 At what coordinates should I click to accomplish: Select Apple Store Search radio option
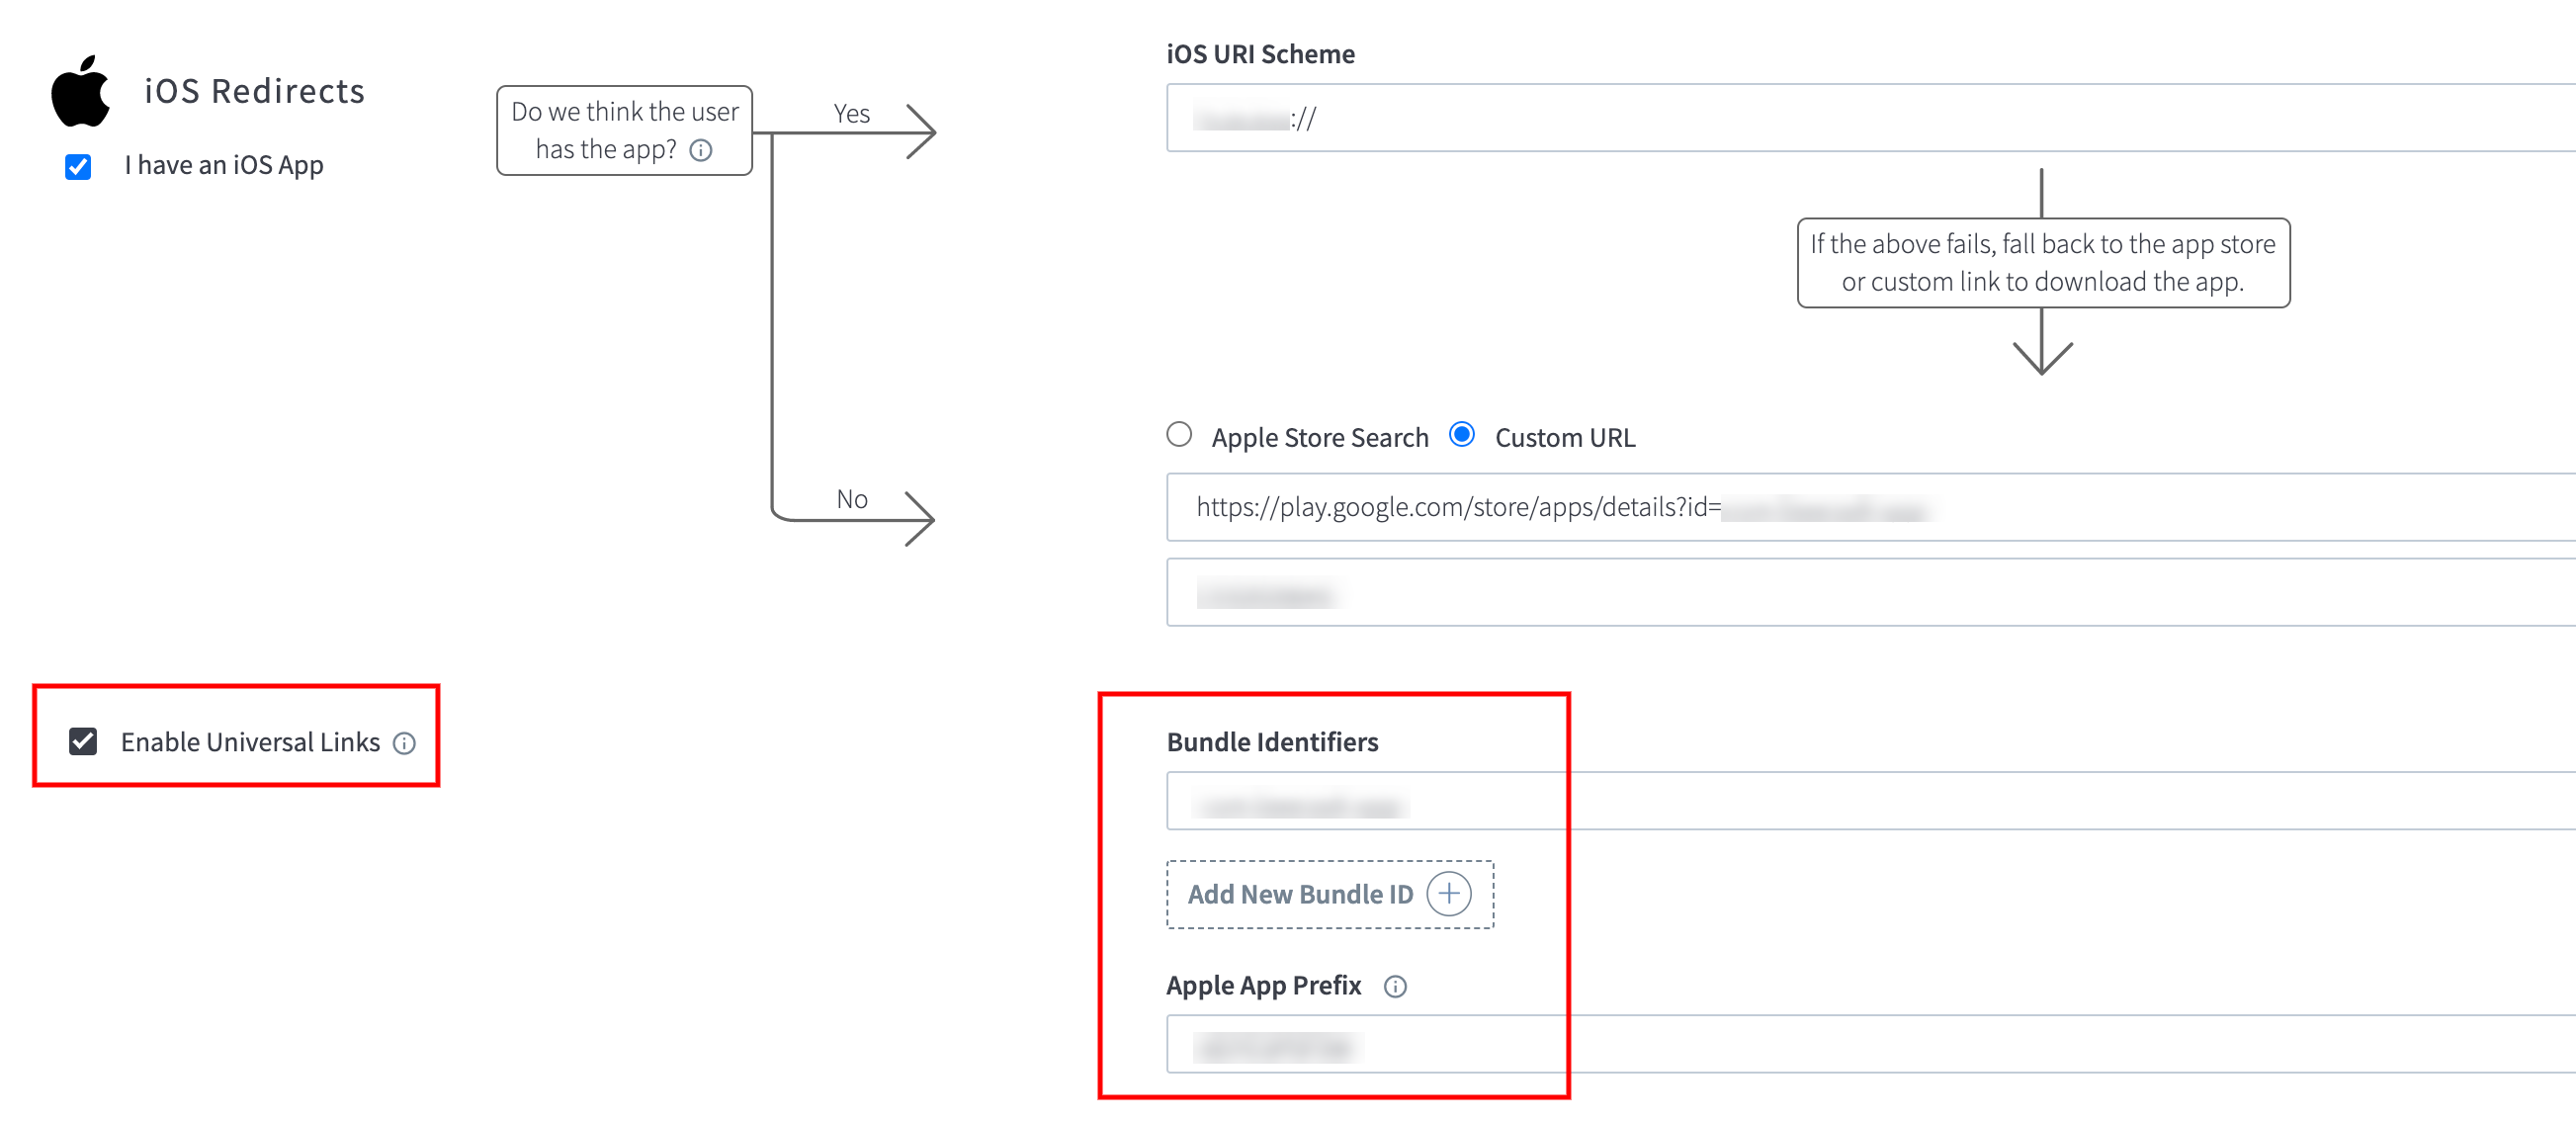tap(1179, 435)
